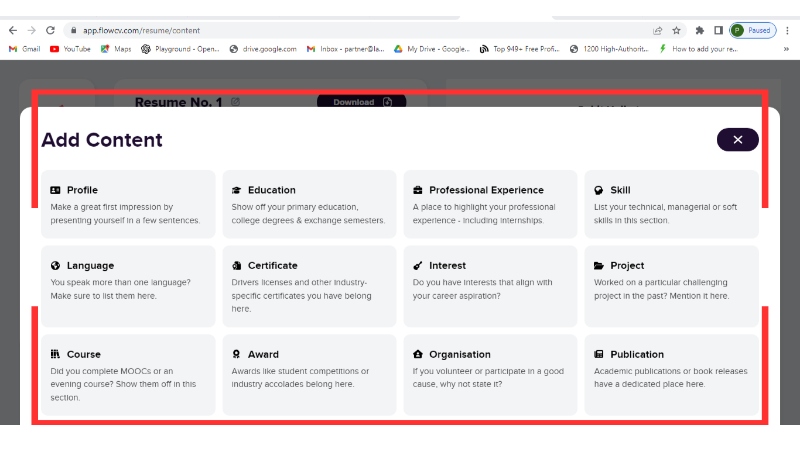This screenshot has height=449, width=800.
Task: Close the Add Content dialog
Action: 737,140
